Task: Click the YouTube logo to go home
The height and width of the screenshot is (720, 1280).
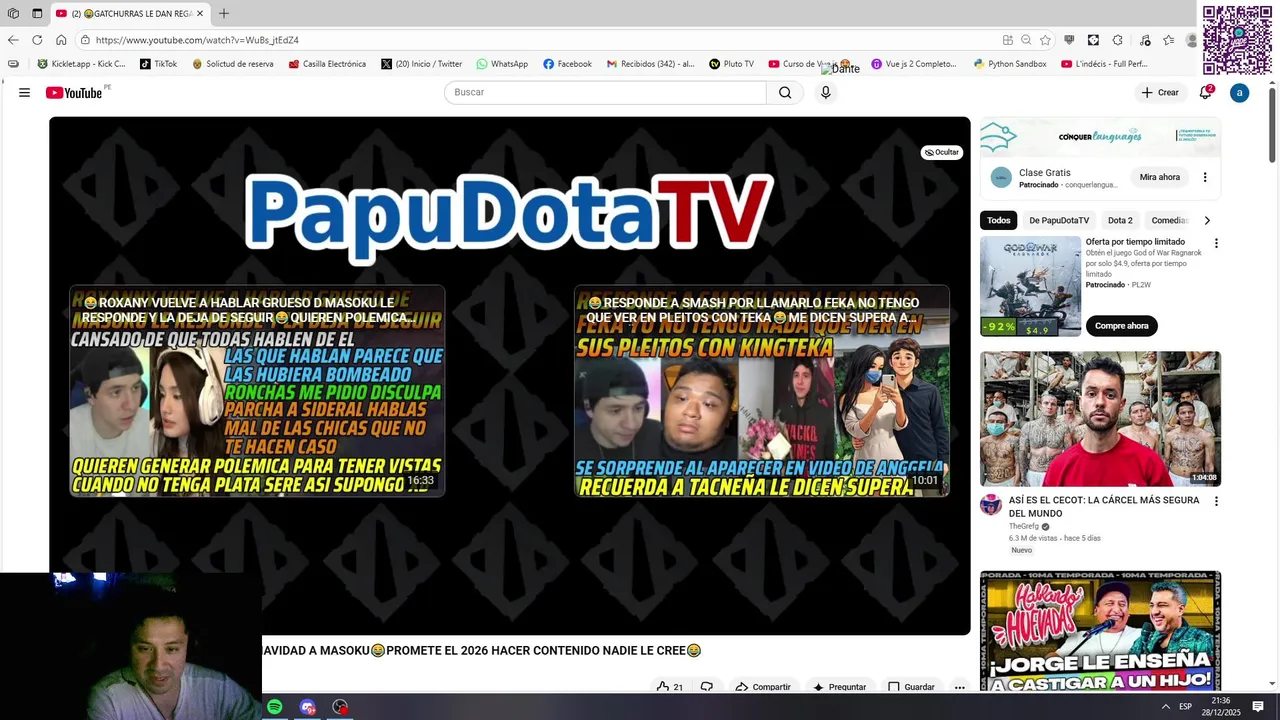Action: (74, 92)
